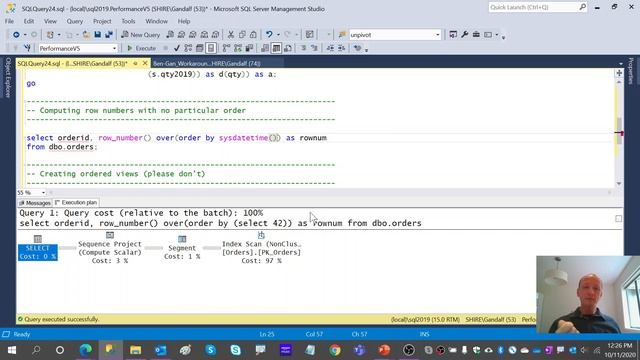Select Results to Grid mode
Image resolution: width=640 pixels, height=360 pixels.
(x=276, y=48)
